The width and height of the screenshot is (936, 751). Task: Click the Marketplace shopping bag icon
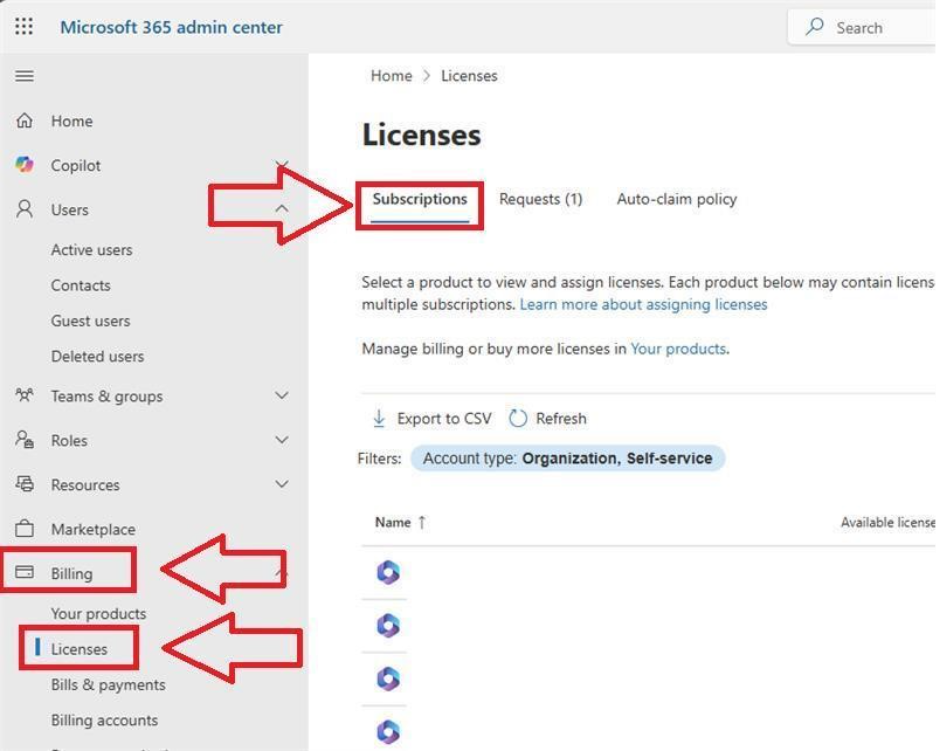tap(24, 529)
